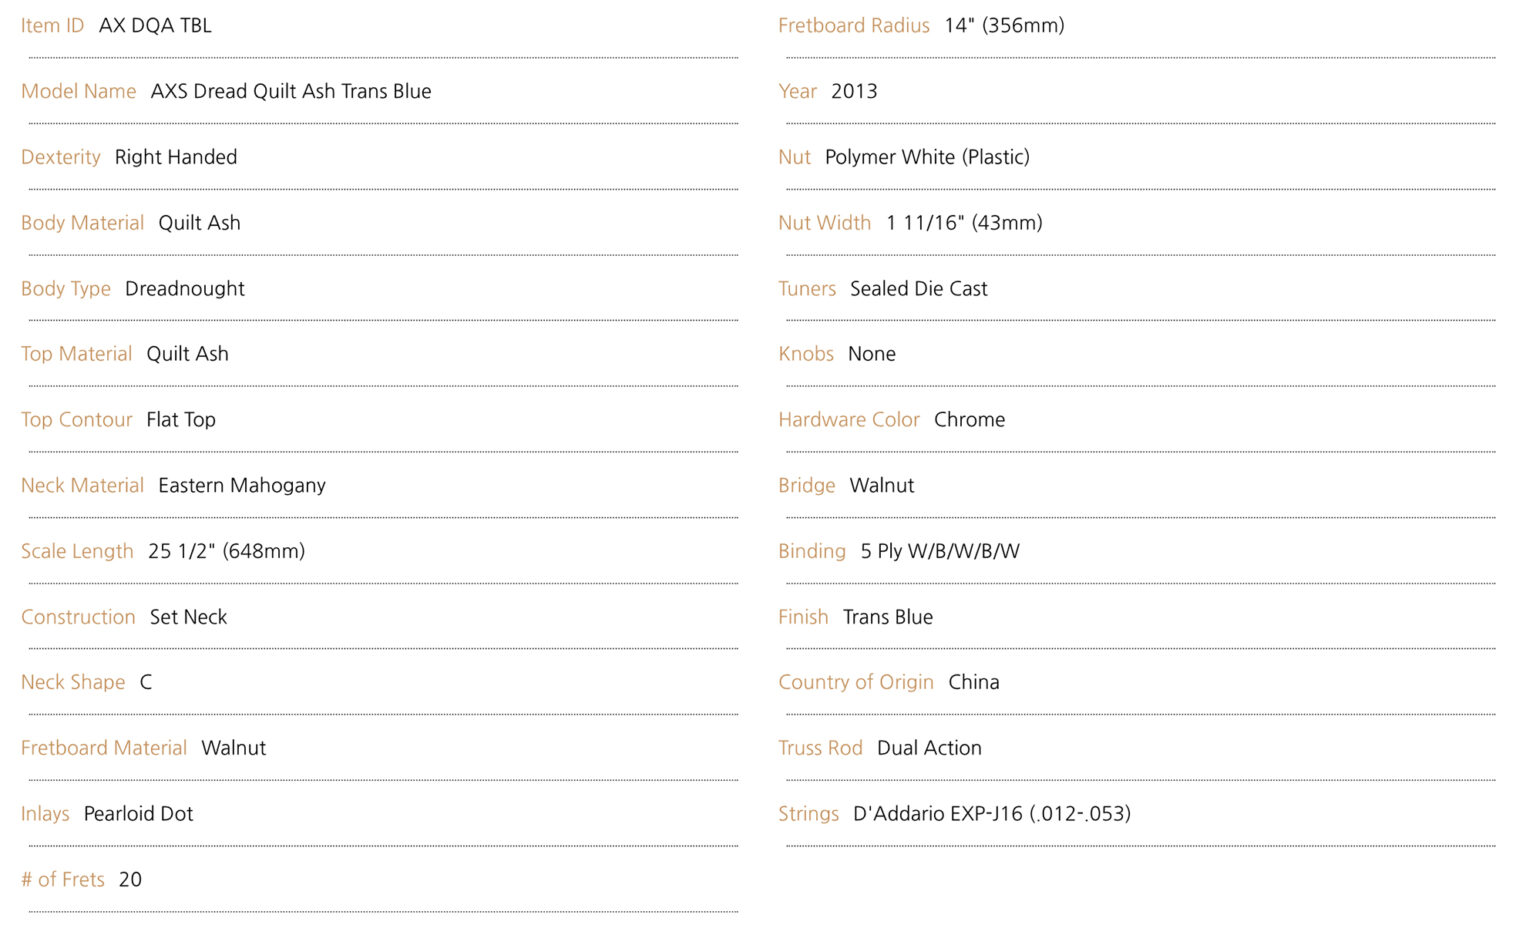Click the # of Frets label

62,880
